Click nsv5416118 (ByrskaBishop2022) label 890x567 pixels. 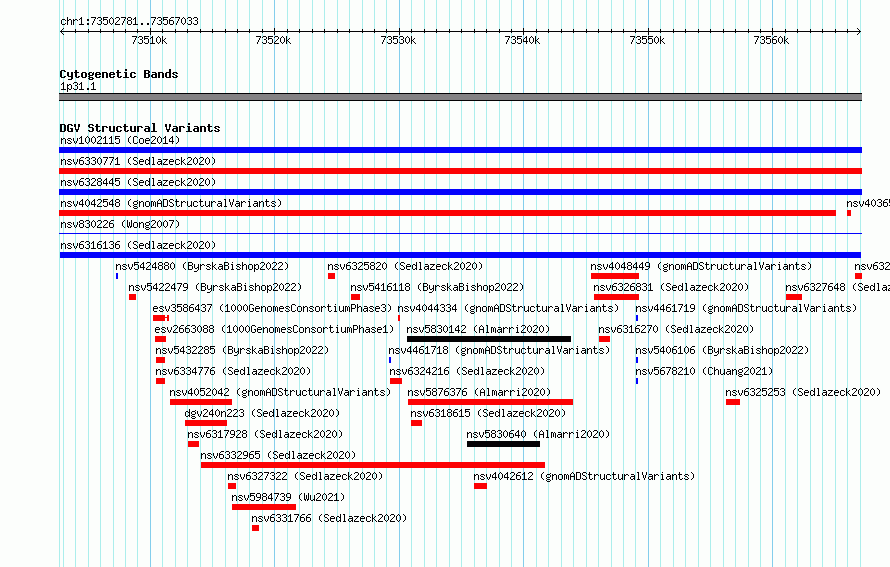[x=437, y=287]
